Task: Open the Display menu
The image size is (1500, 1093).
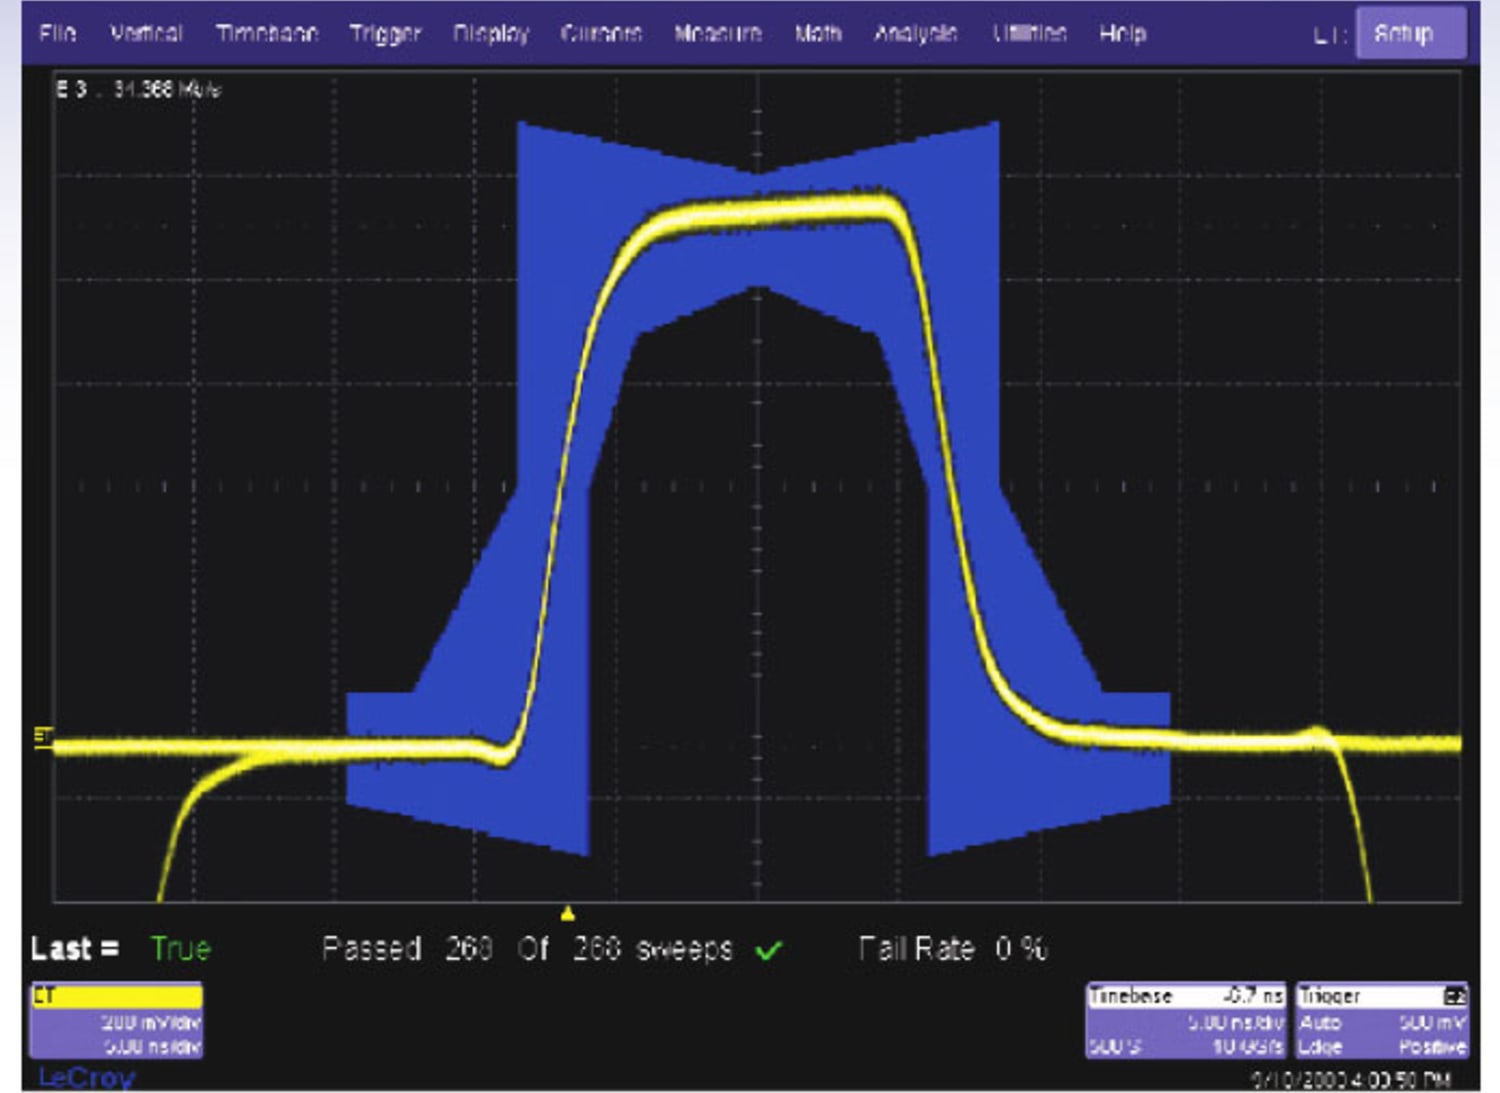Action: (490, 34)
